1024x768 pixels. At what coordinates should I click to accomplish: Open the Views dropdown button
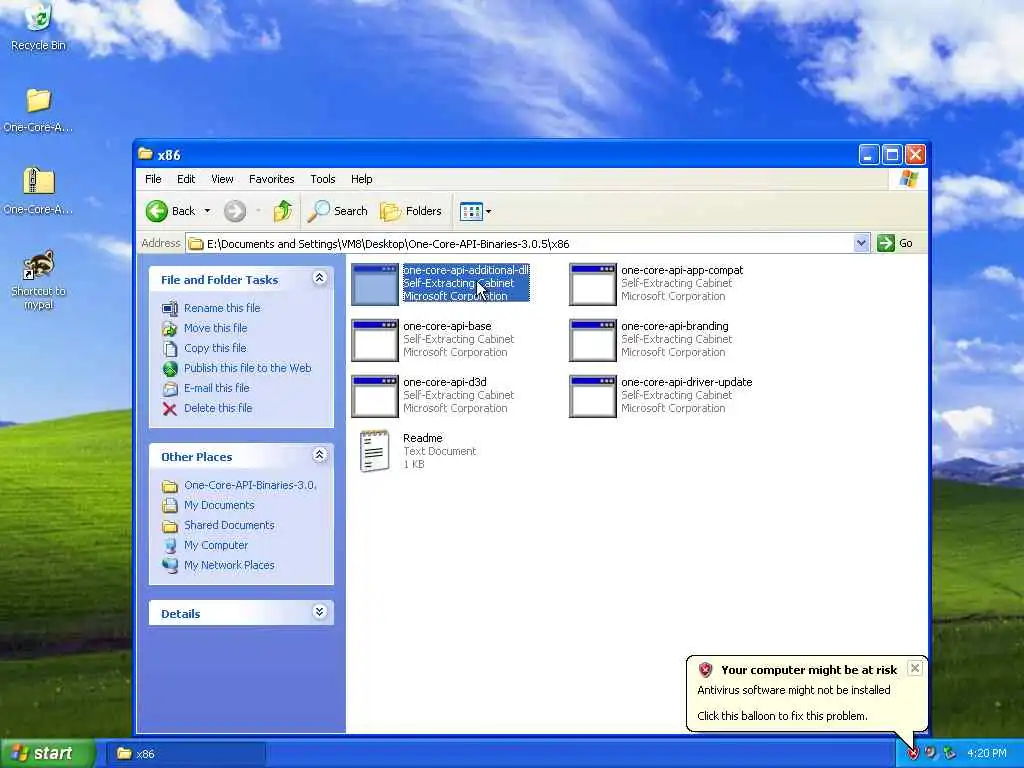pos(475,211)
